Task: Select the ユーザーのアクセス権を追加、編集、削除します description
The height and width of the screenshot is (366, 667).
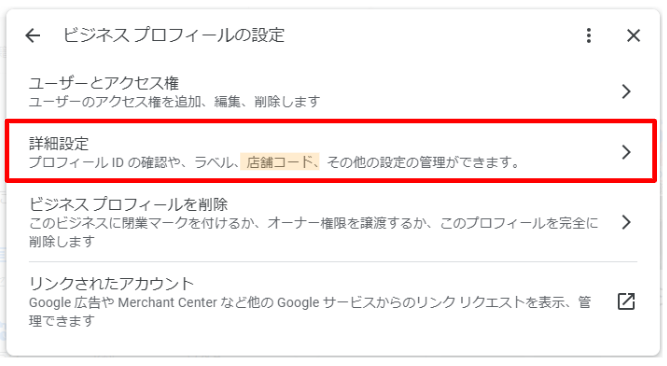Action: (x=174, y=102)
